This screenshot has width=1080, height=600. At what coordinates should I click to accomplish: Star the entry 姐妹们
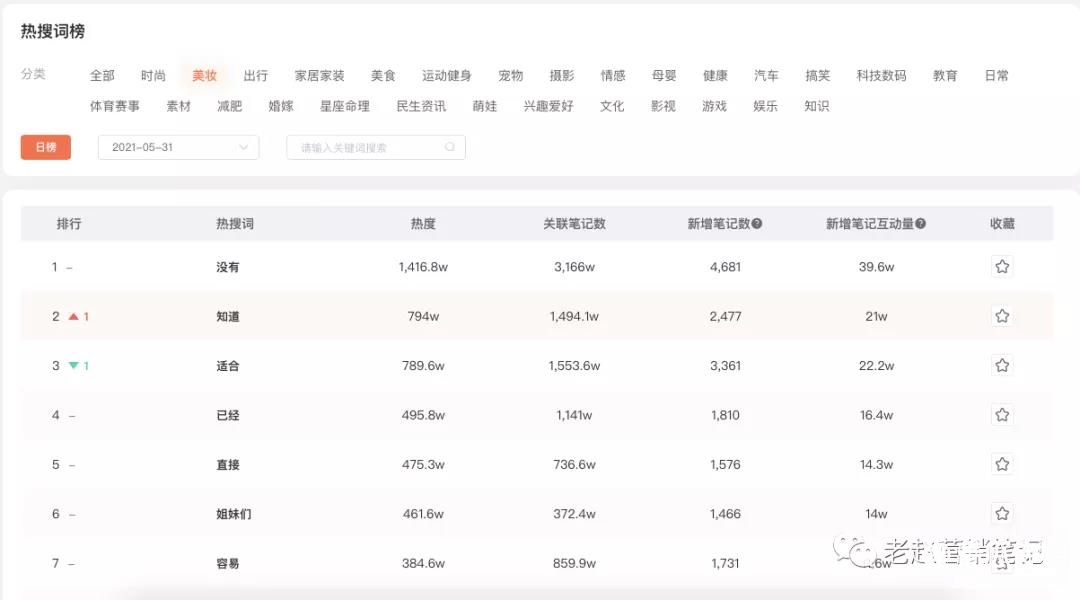tap(1002, 513)
